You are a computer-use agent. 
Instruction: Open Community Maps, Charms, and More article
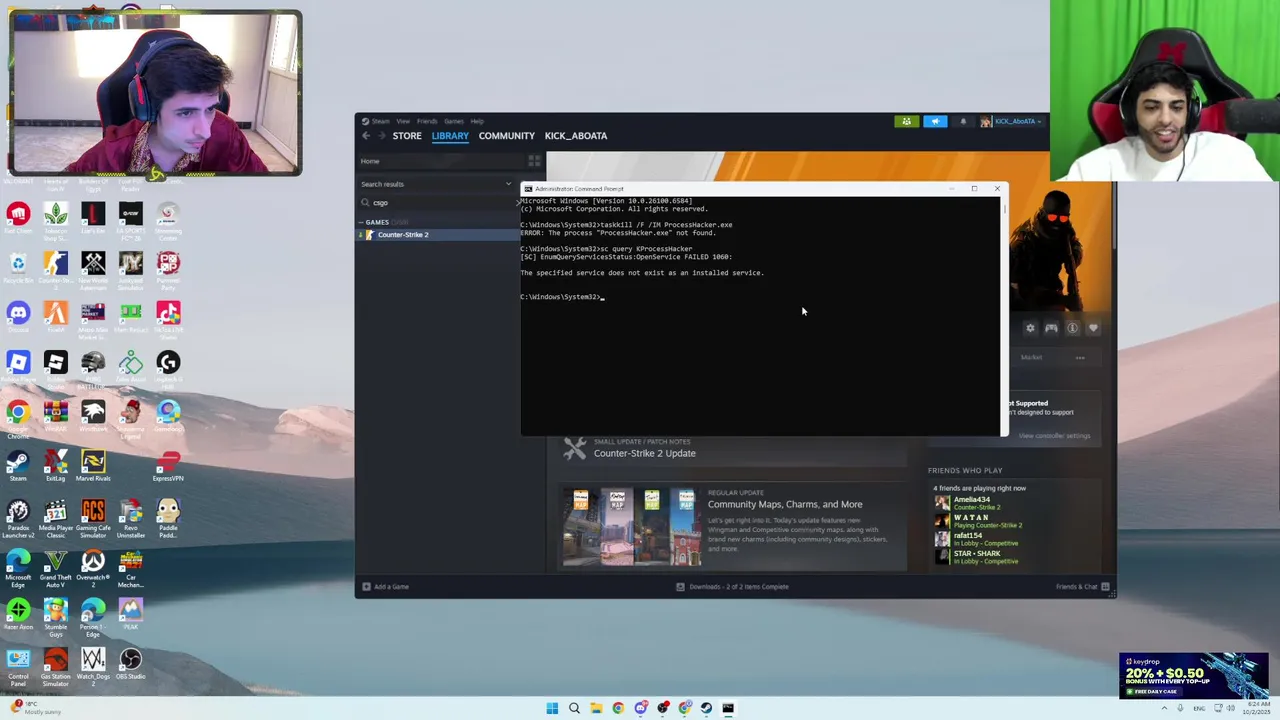[785, 504]
